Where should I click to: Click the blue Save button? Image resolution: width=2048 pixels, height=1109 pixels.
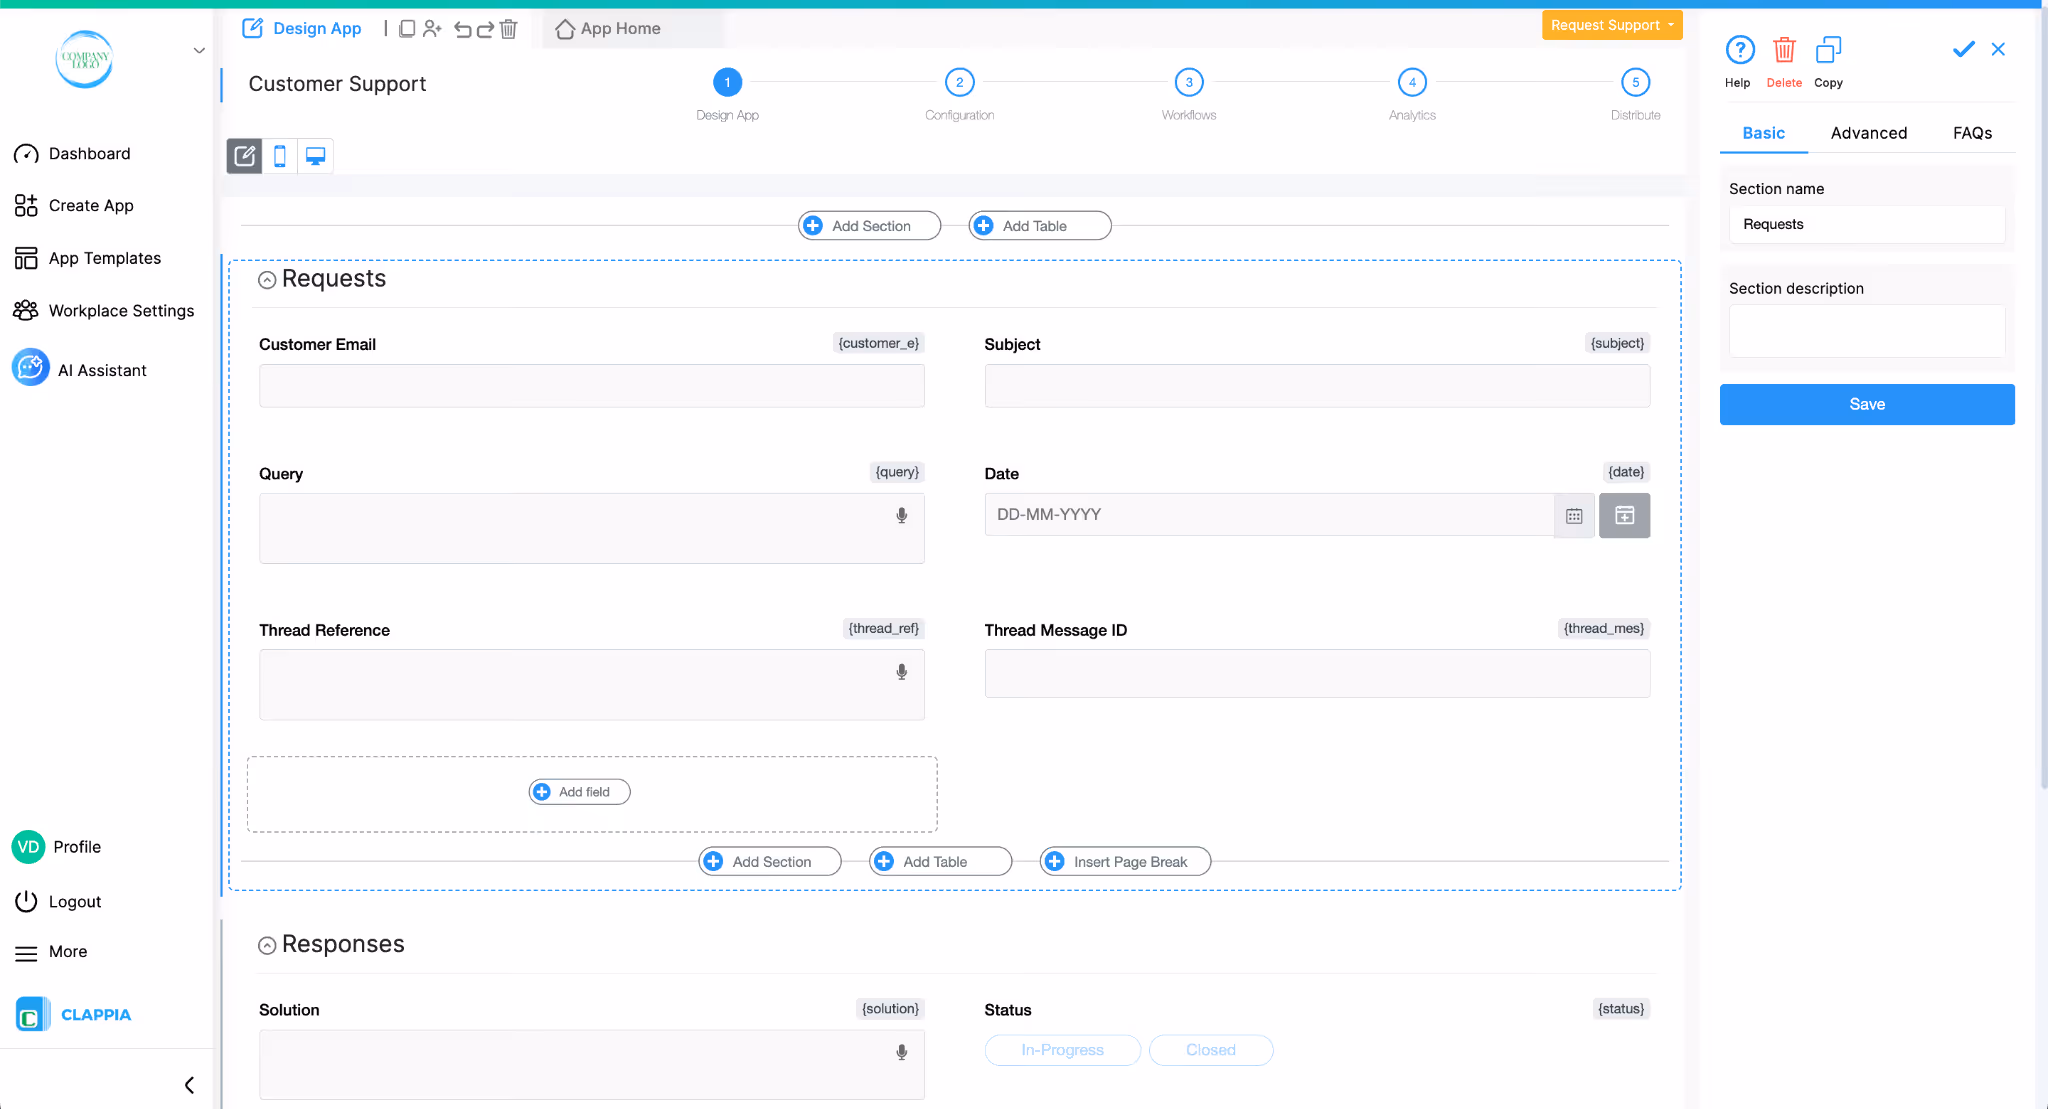point(1866,404)
